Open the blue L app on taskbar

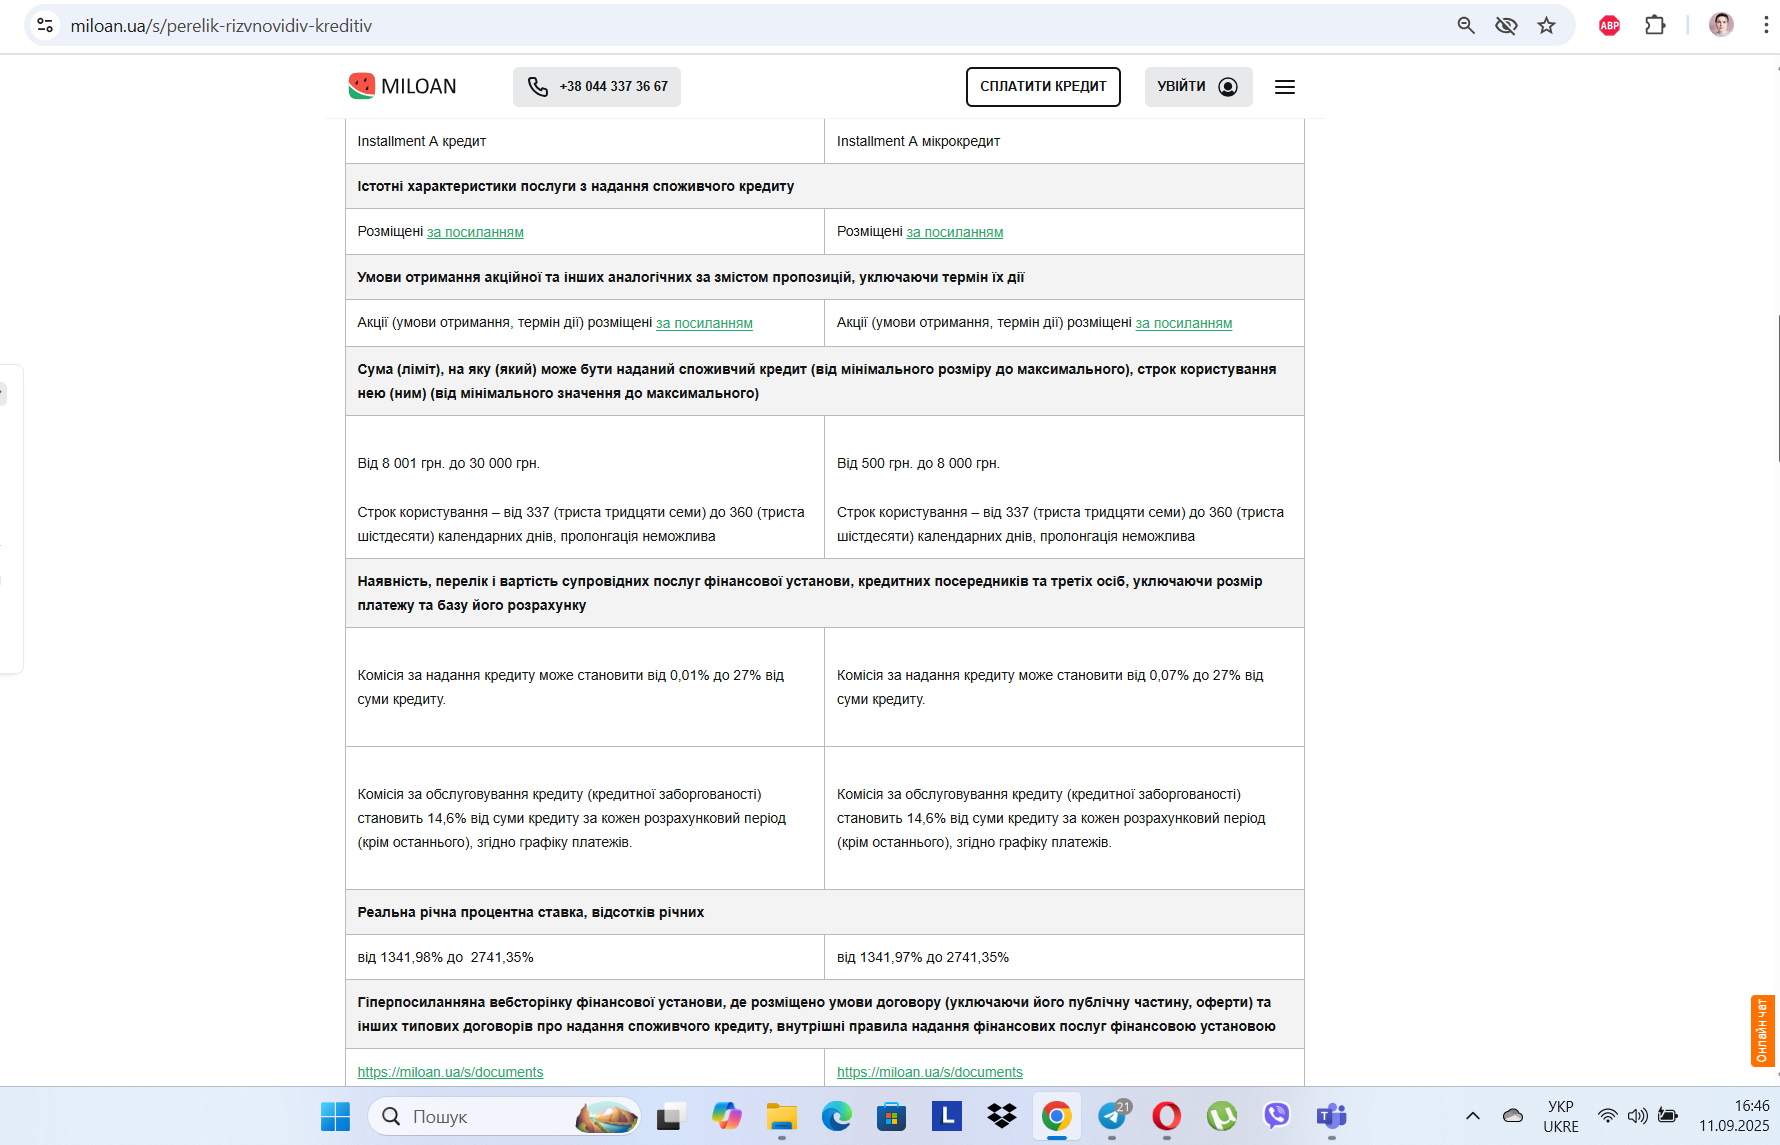pos(946,1116)
